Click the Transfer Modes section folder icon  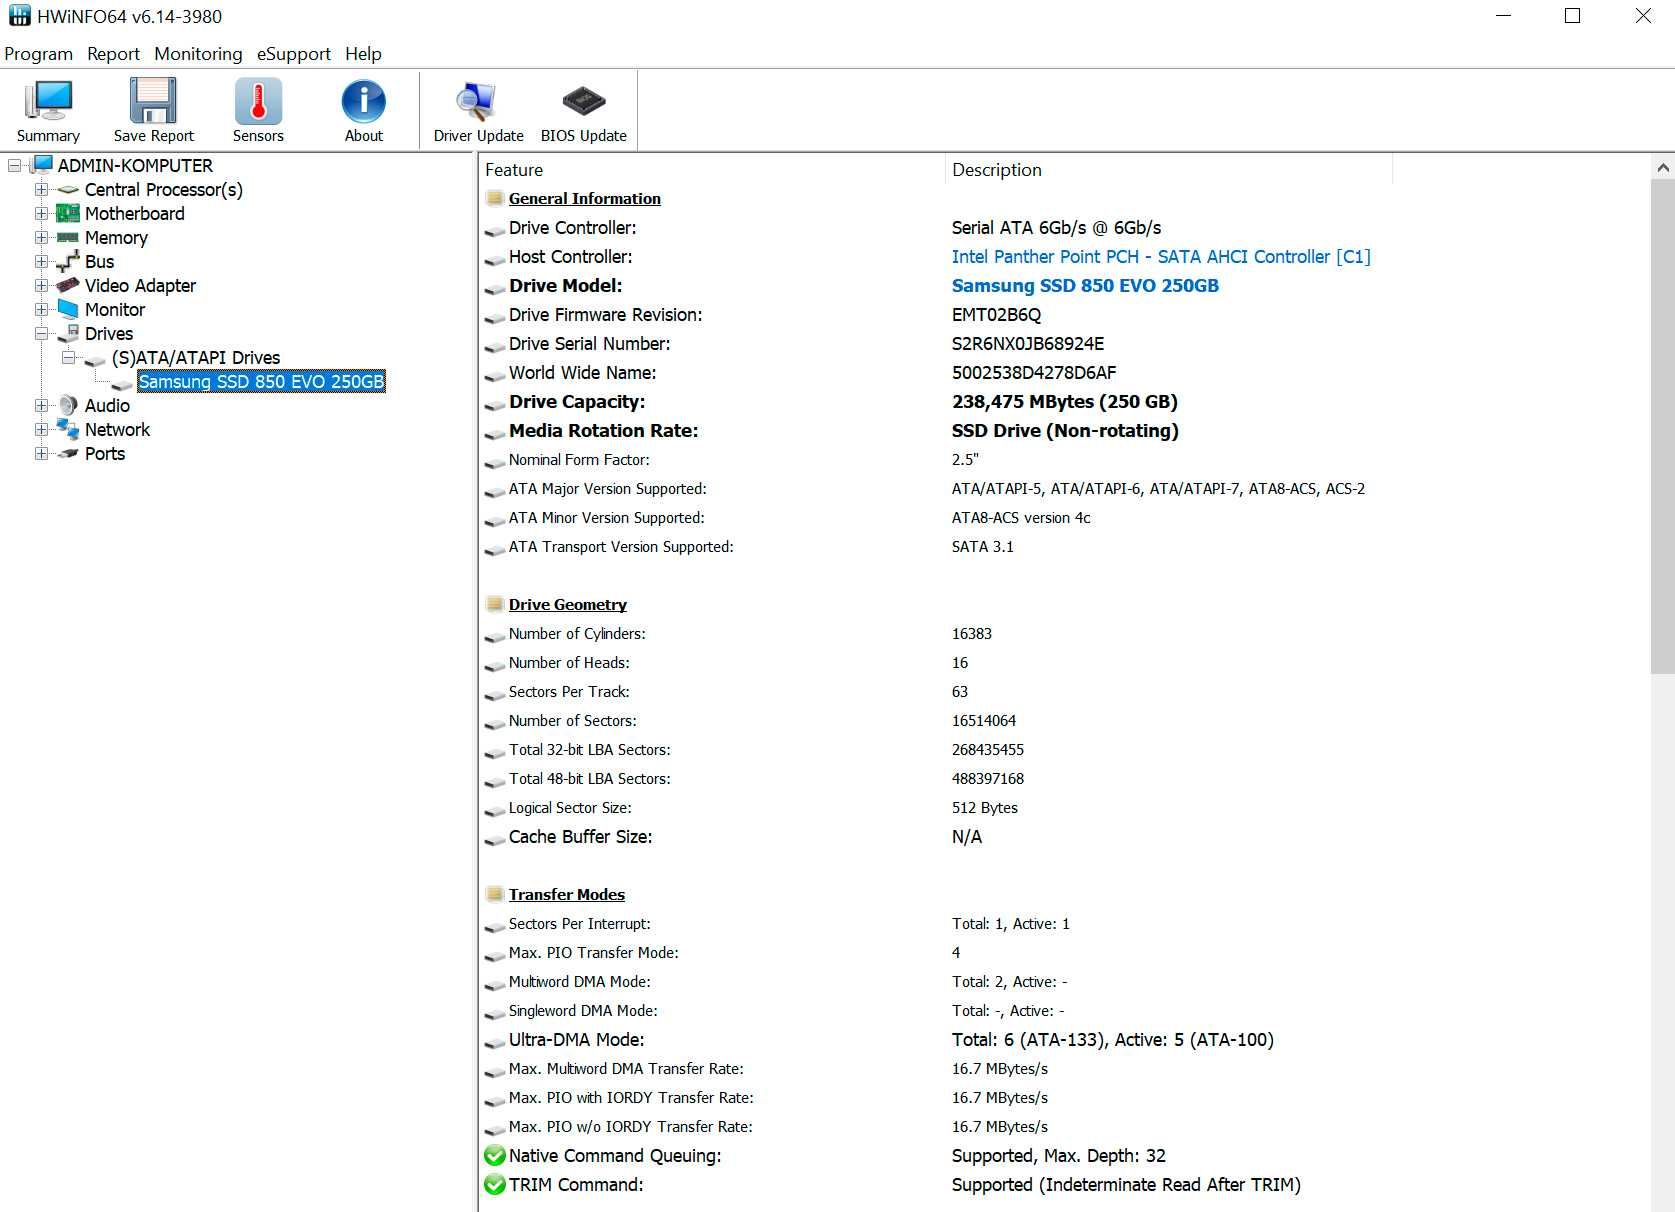click(x=494, y=894)
